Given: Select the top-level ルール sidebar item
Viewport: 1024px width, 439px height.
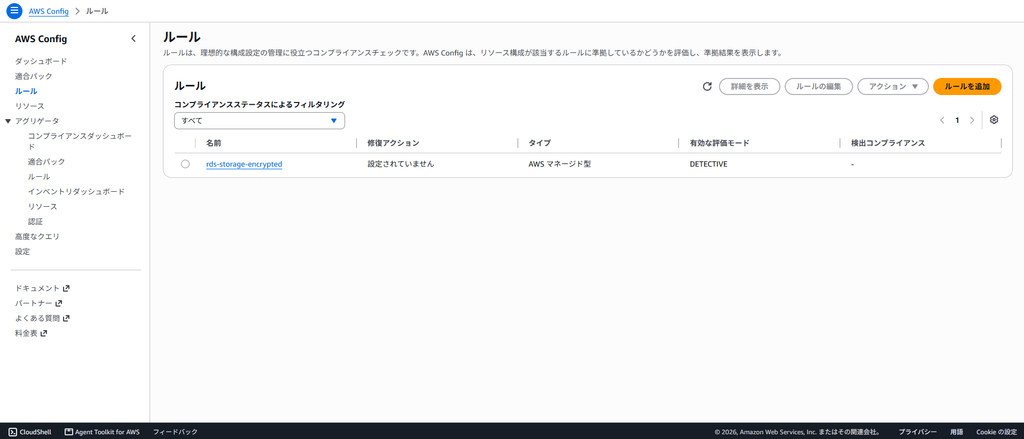Looking at the screenshot, I should click(26, 91).
